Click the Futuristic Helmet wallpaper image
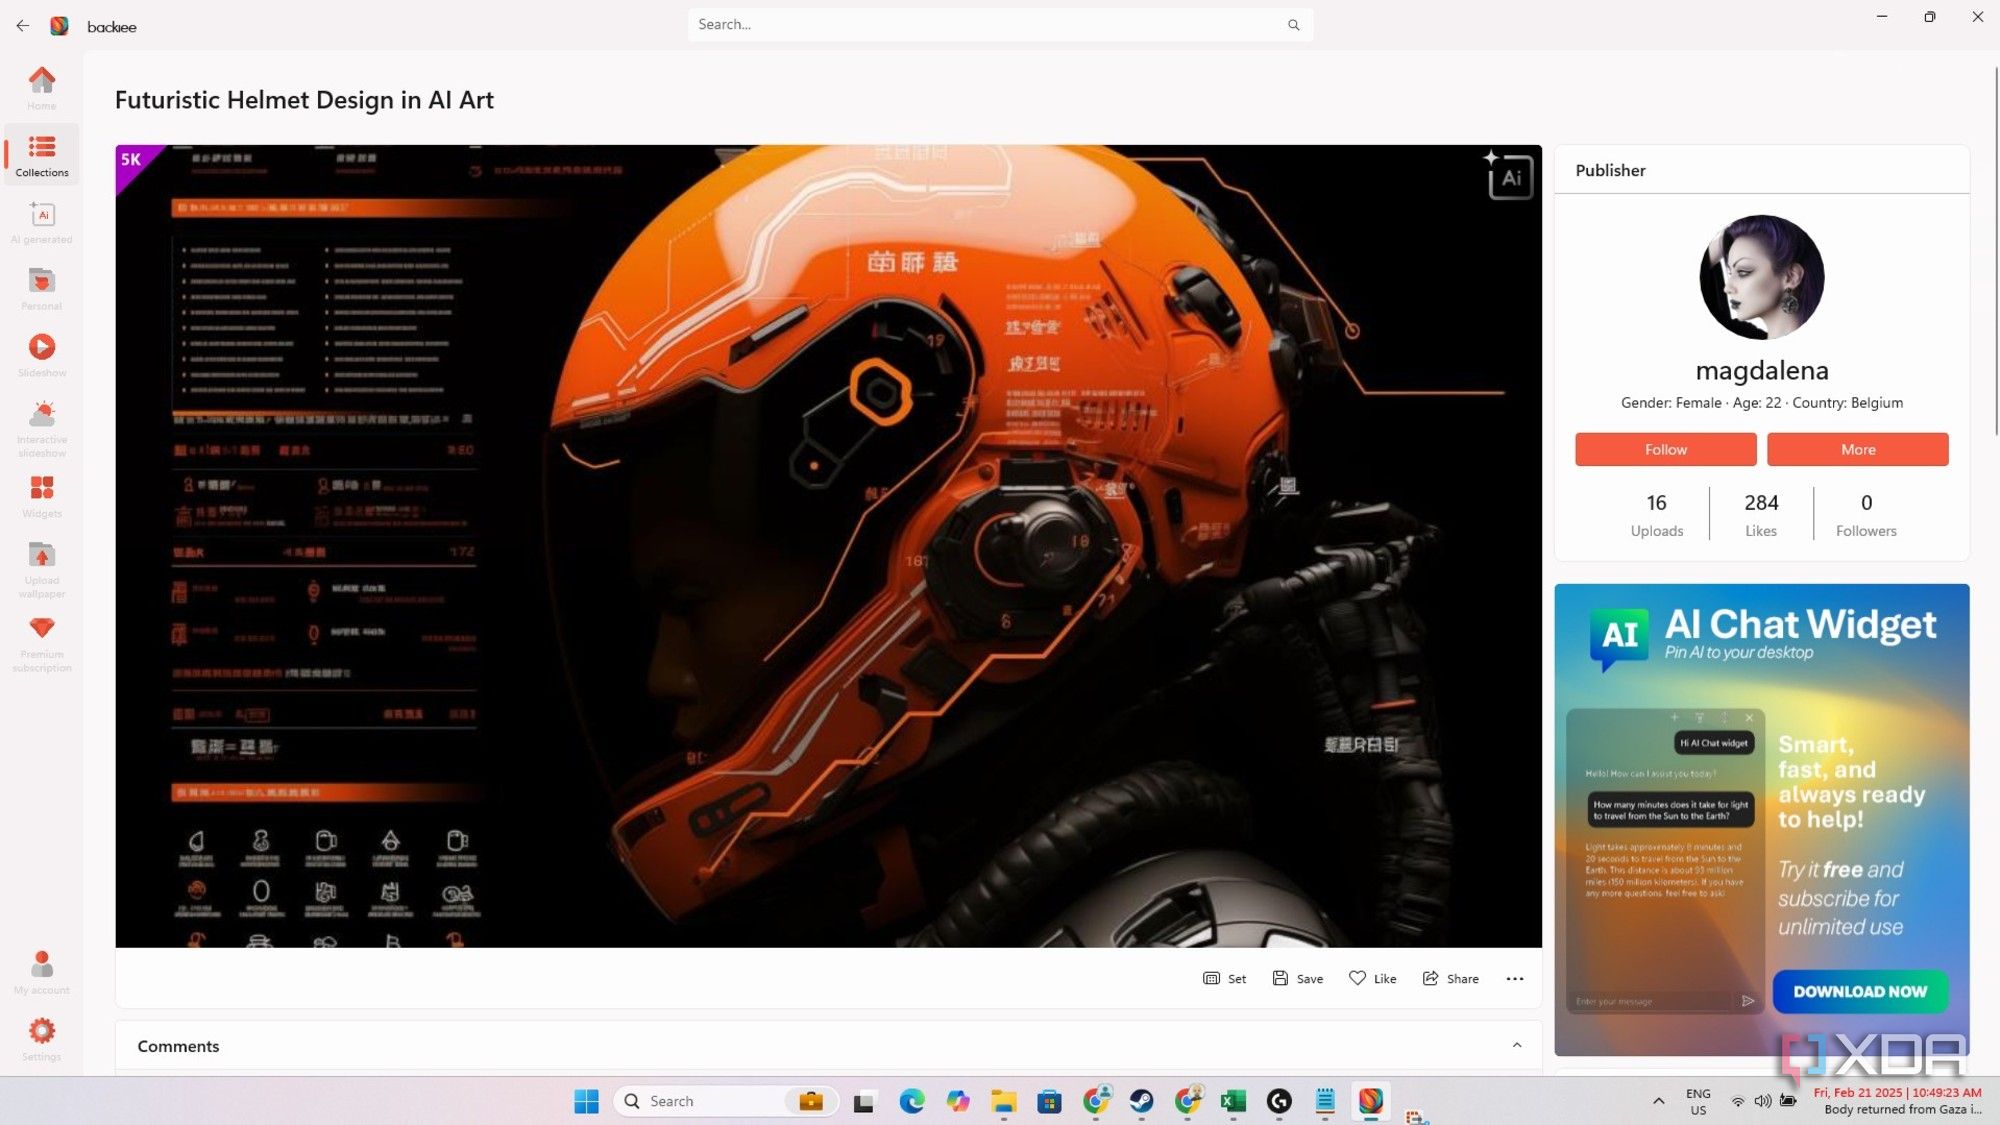 pos(828,546)
